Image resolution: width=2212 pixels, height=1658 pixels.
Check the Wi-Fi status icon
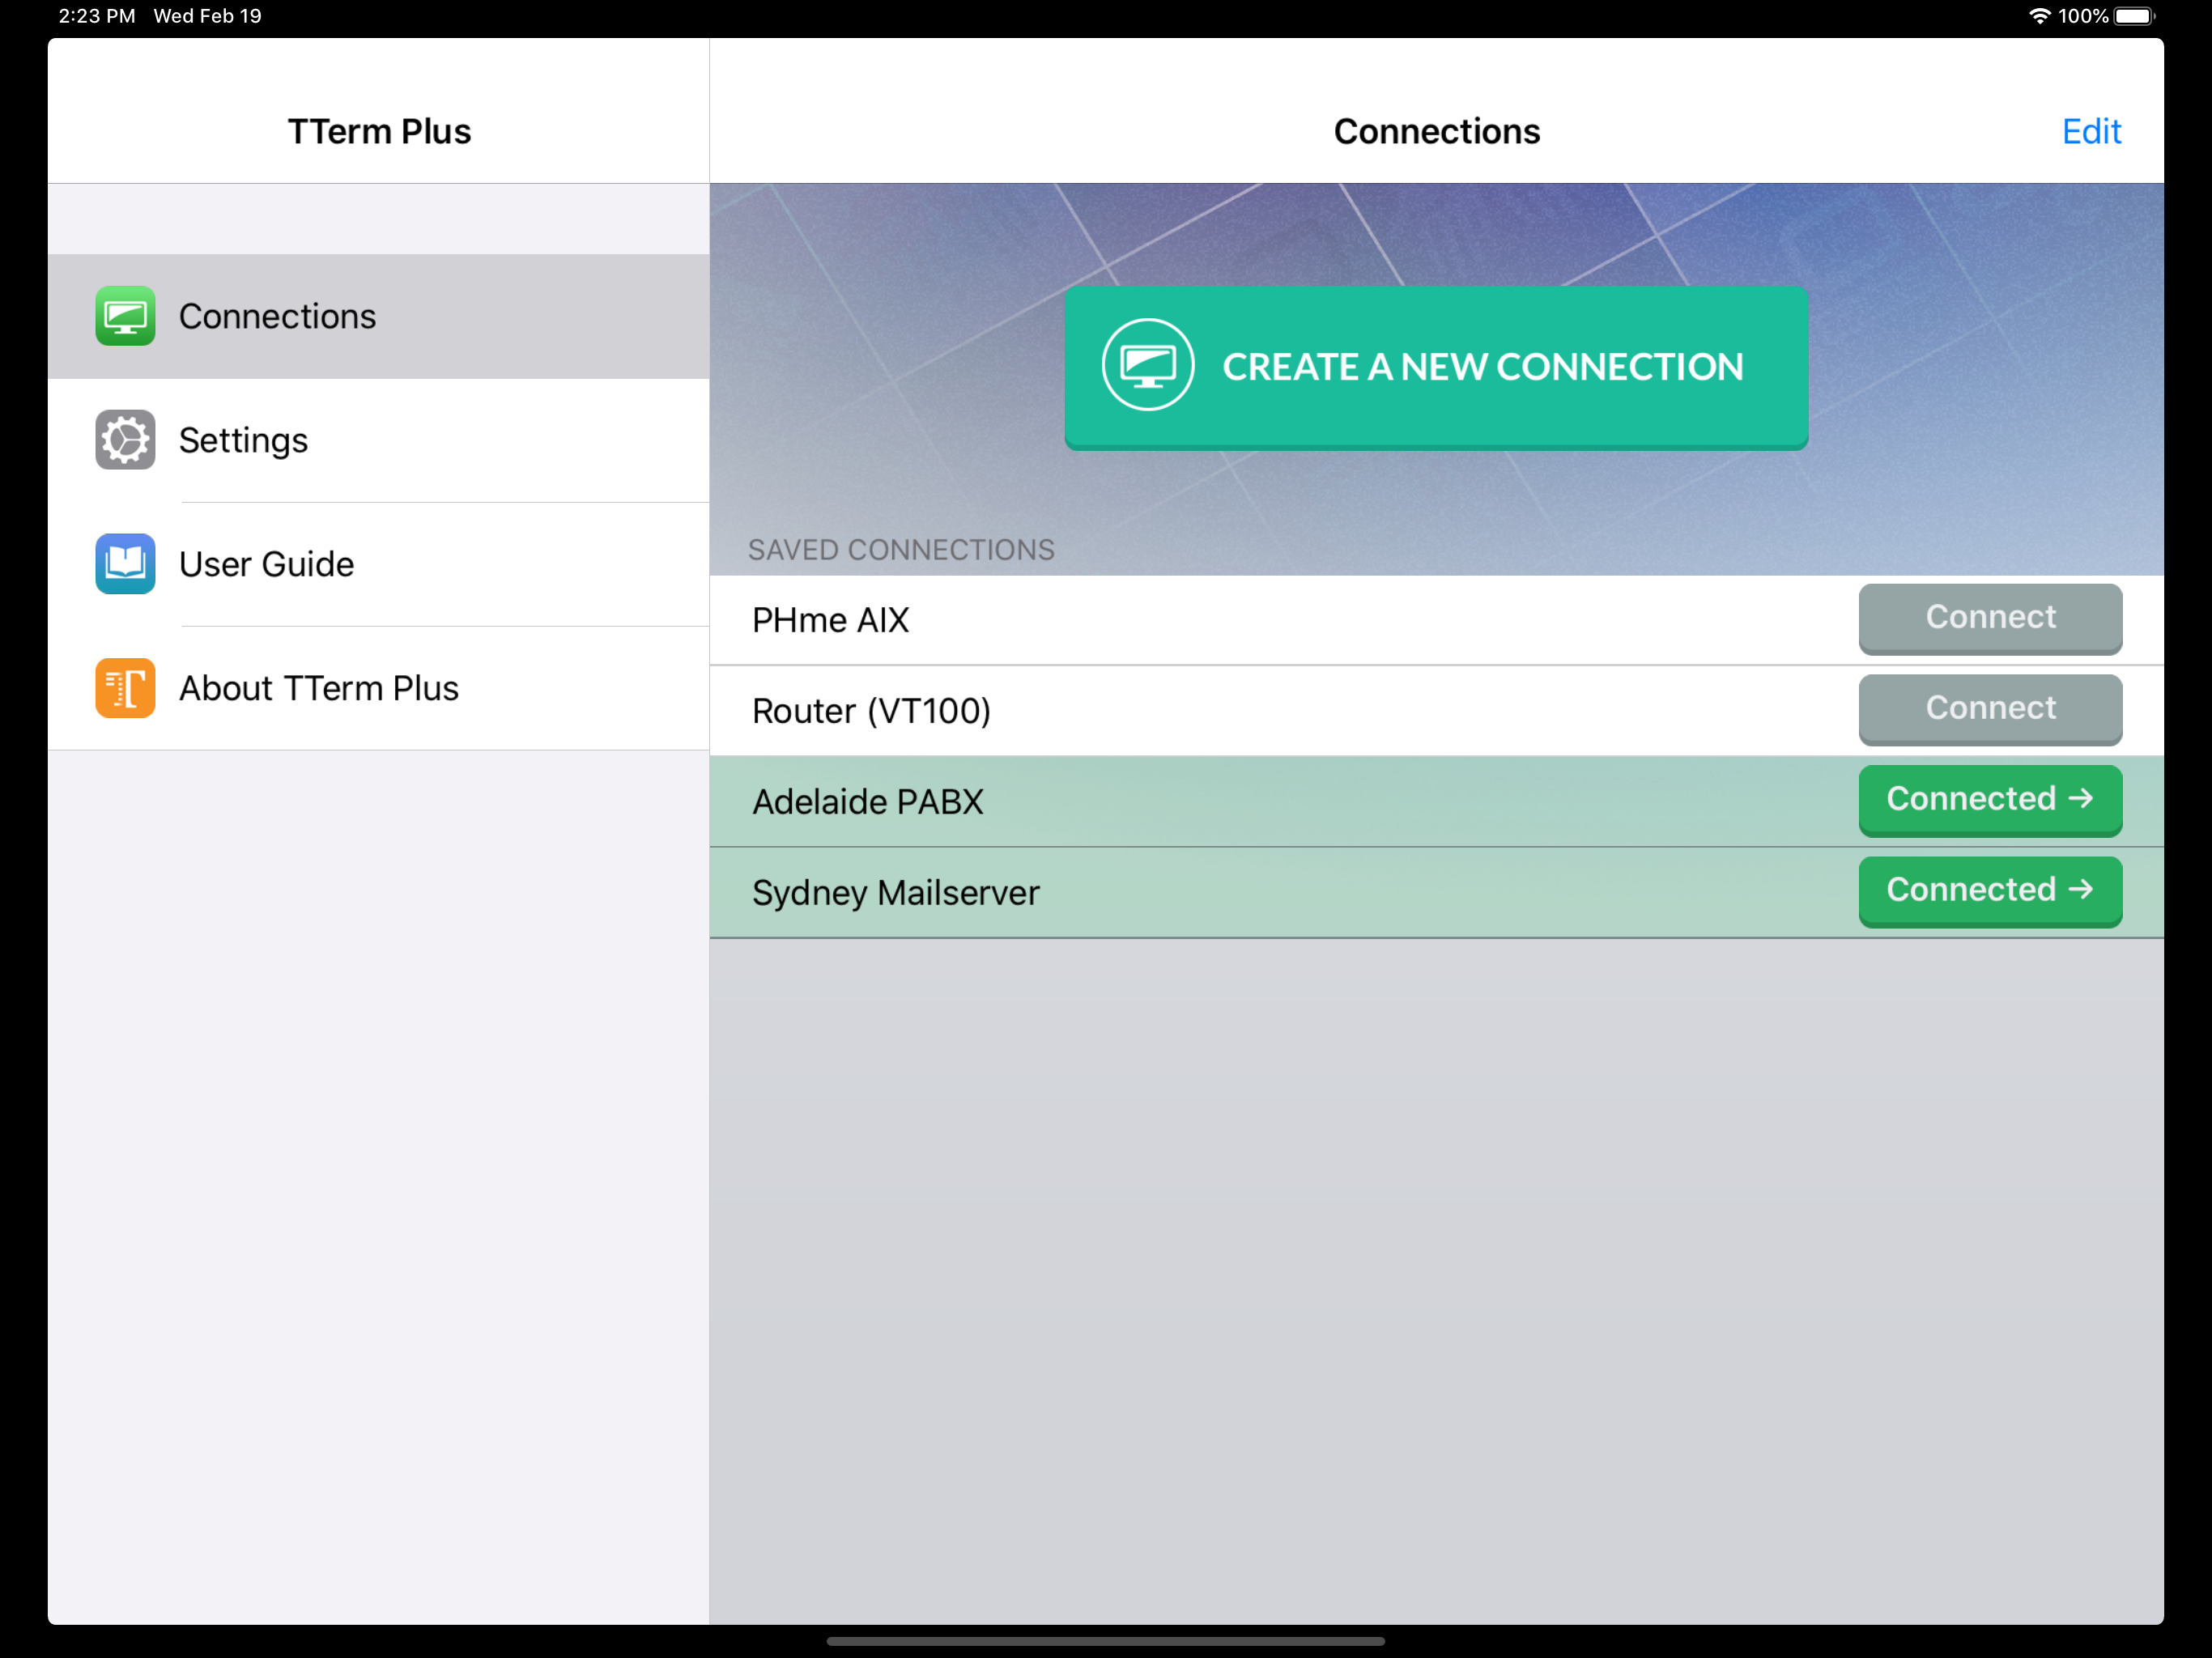point(2039,16)
